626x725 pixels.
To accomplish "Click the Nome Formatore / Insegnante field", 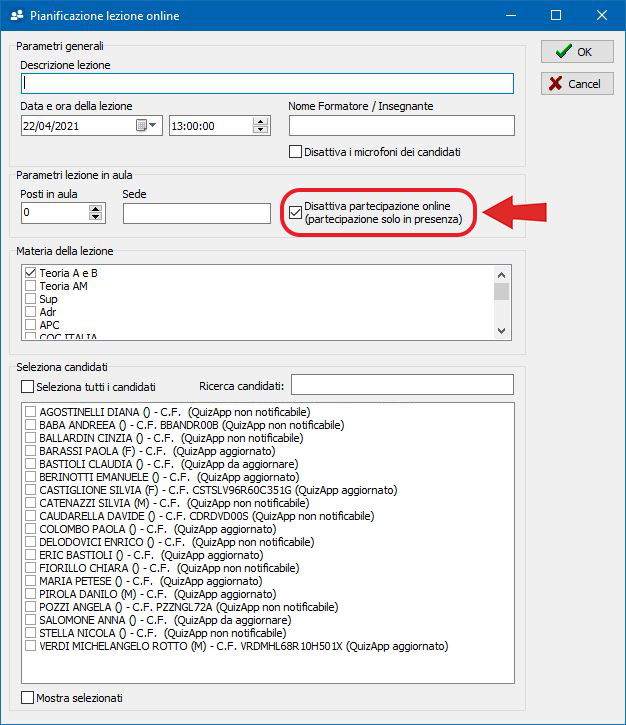I will pyautogui.click(x=401, y=125).
